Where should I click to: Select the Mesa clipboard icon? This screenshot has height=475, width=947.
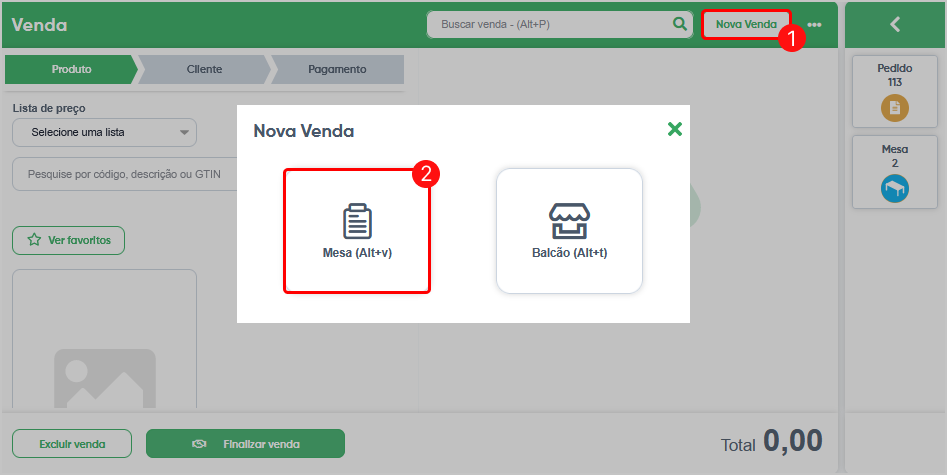pos(357,221)
